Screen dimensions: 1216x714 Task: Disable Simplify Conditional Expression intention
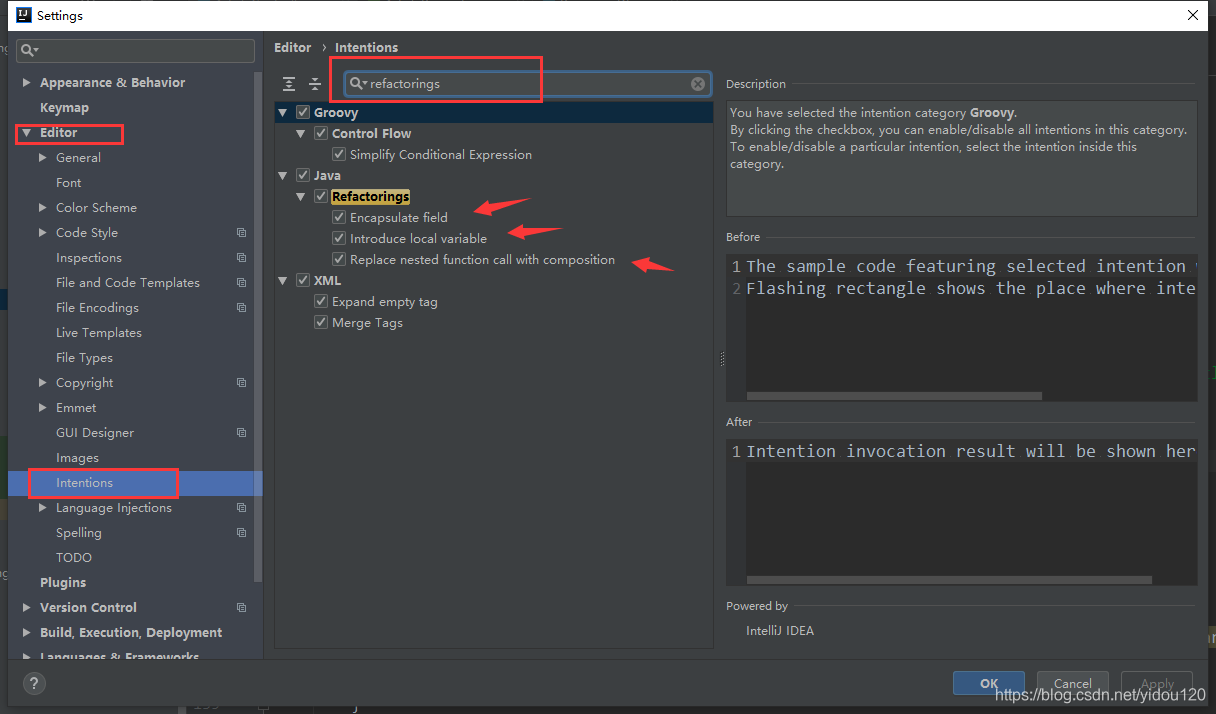click(x=339, y=155)
